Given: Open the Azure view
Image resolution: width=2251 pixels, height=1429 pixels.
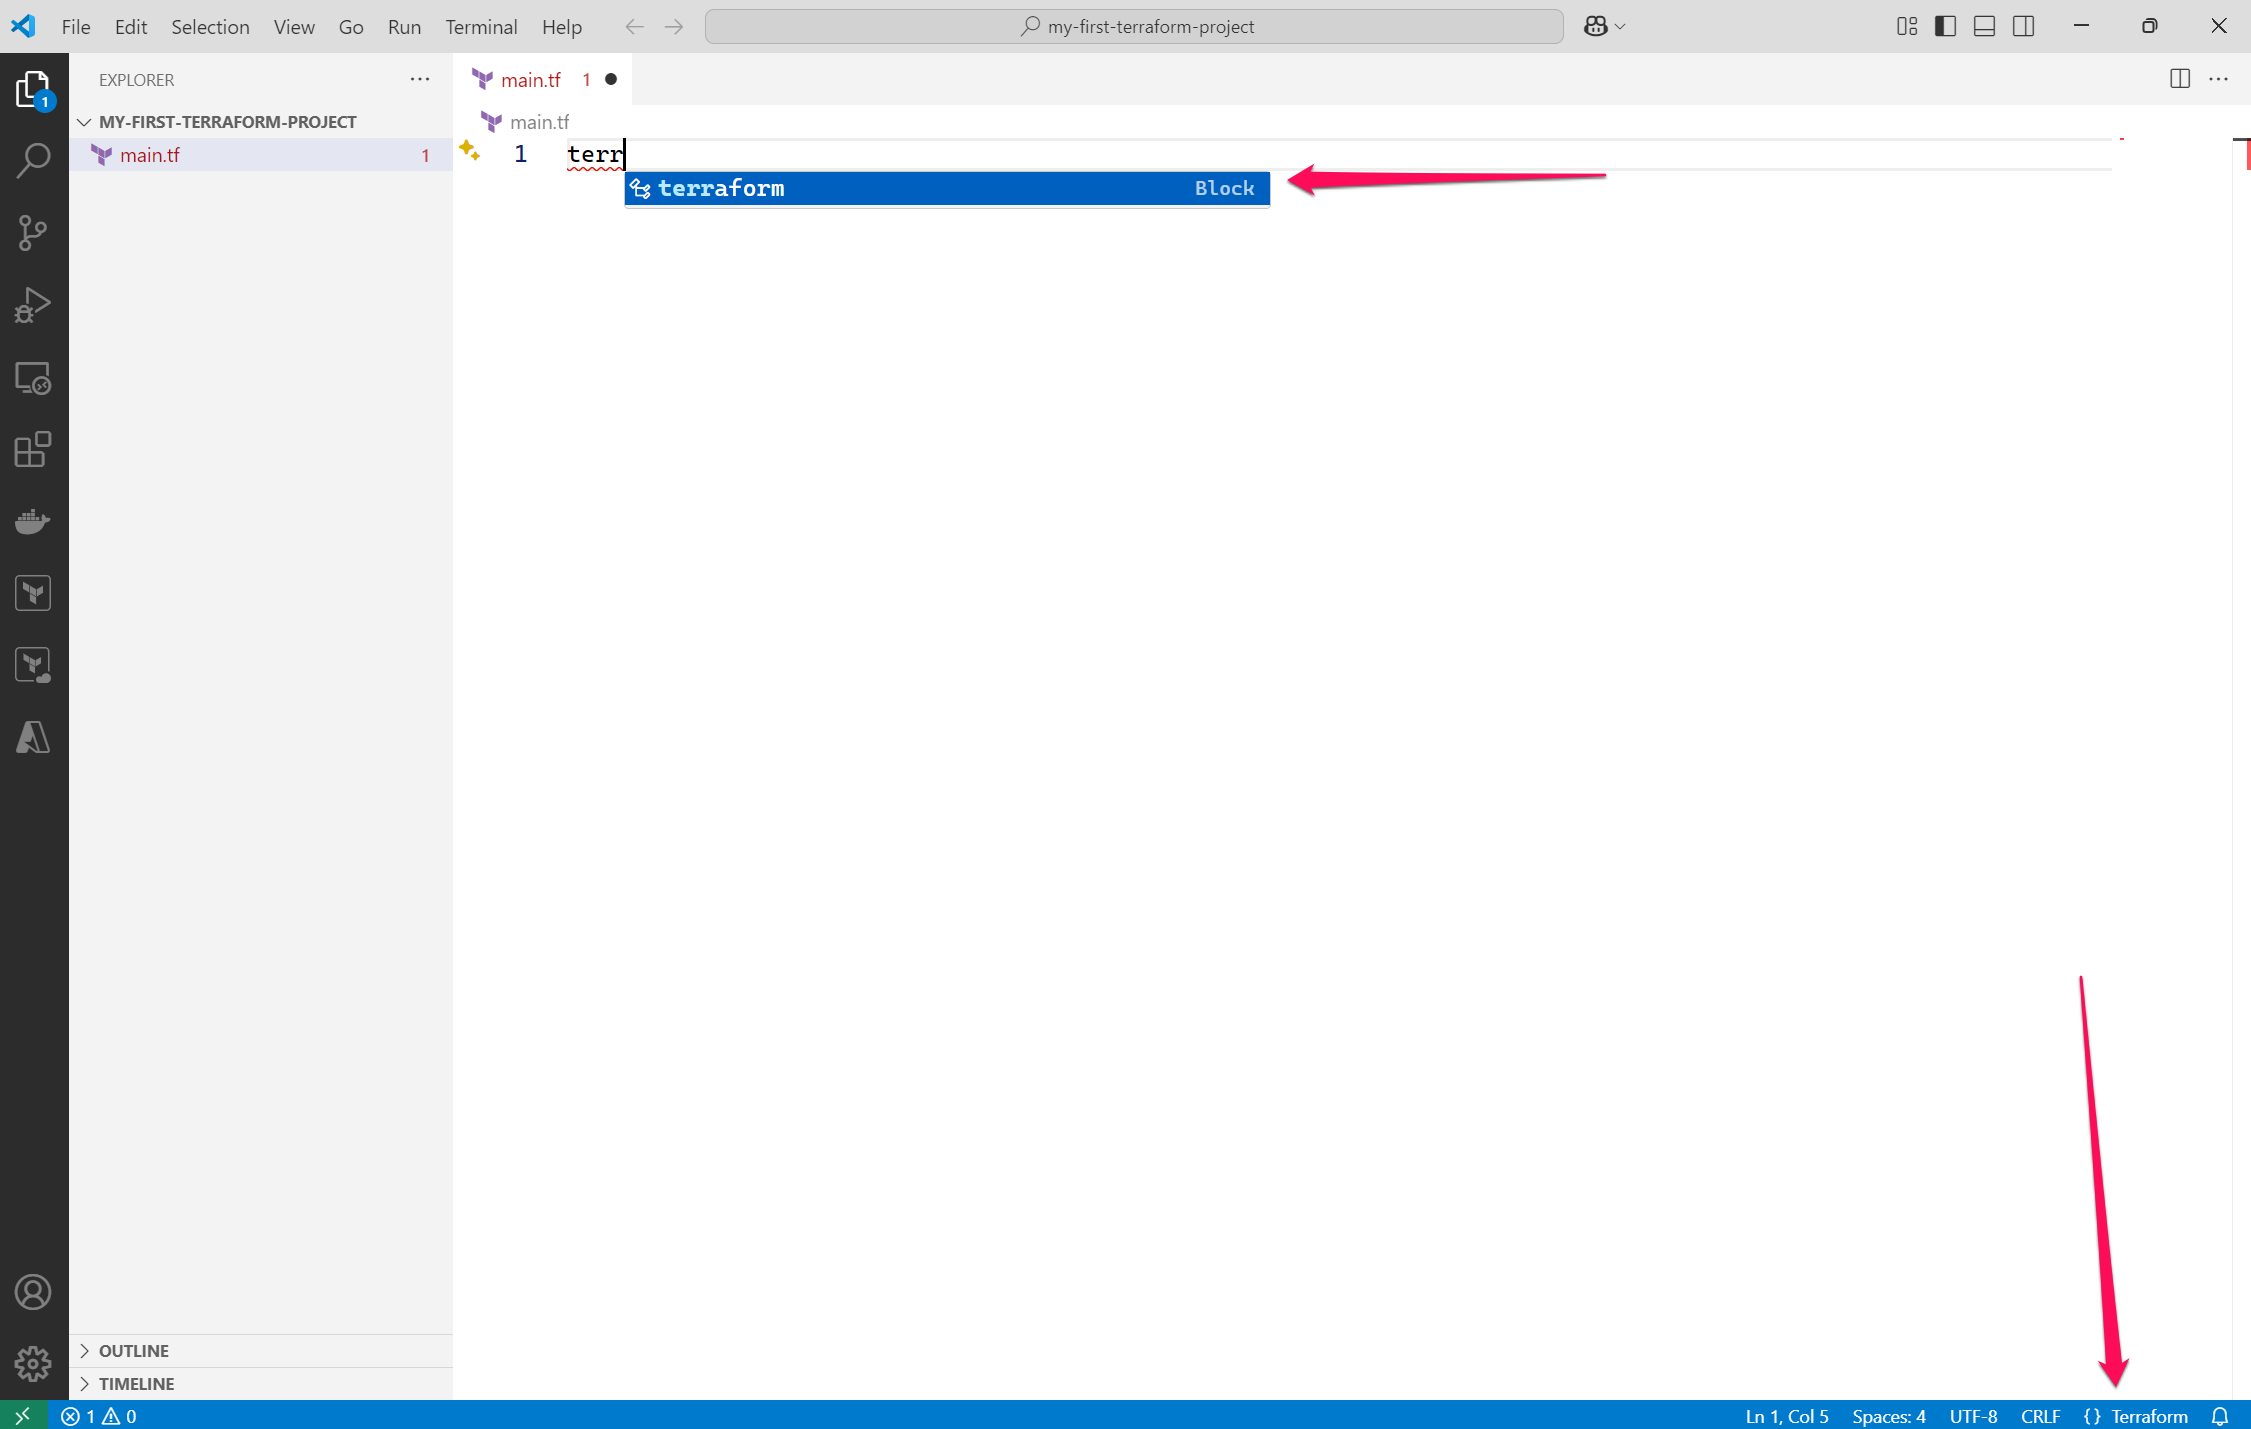Looking at the screenshot, I should point(33,738).
